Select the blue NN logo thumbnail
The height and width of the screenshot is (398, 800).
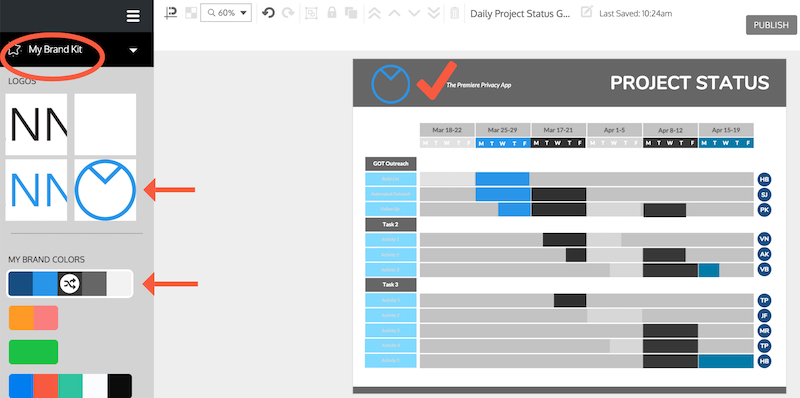(36, 190)
